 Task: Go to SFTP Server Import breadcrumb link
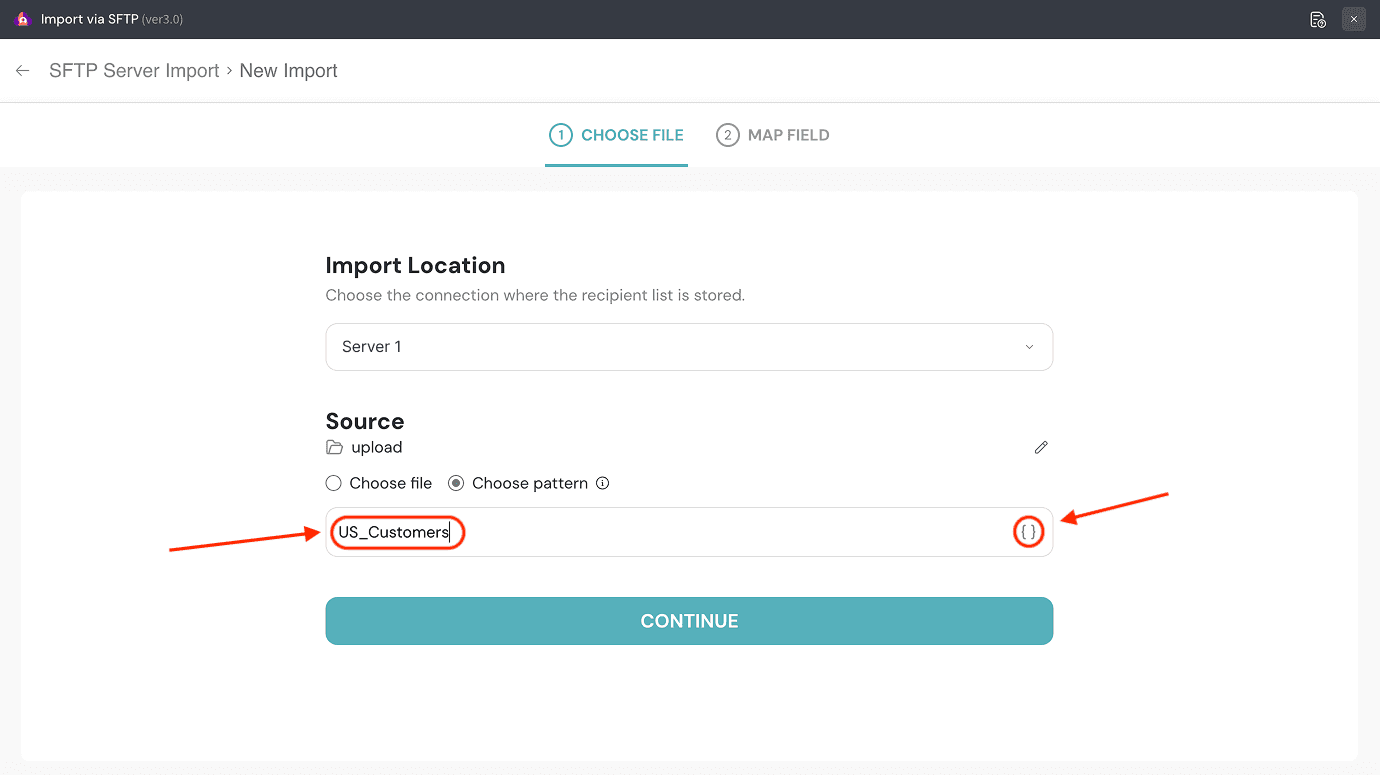pos(134,71)
